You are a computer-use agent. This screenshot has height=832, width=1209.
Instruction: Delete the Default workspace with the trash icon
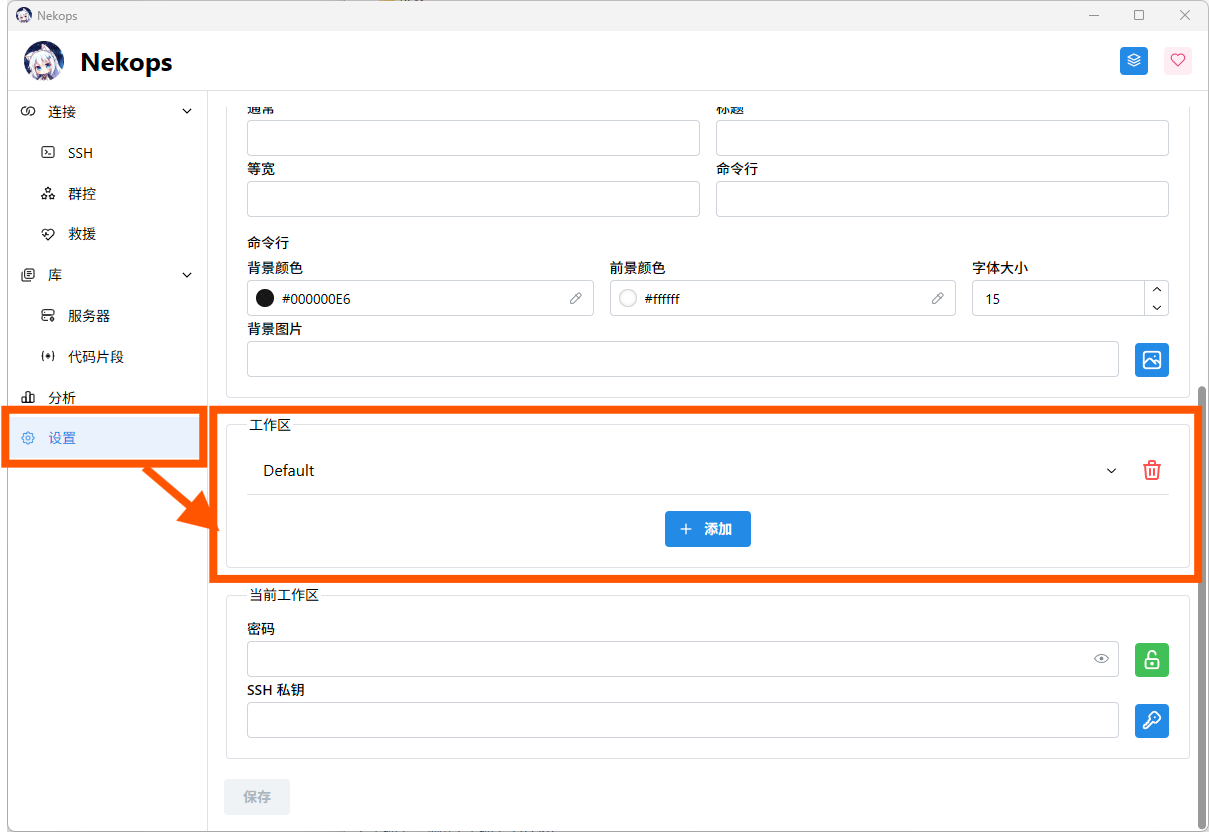pos(1152,470)
